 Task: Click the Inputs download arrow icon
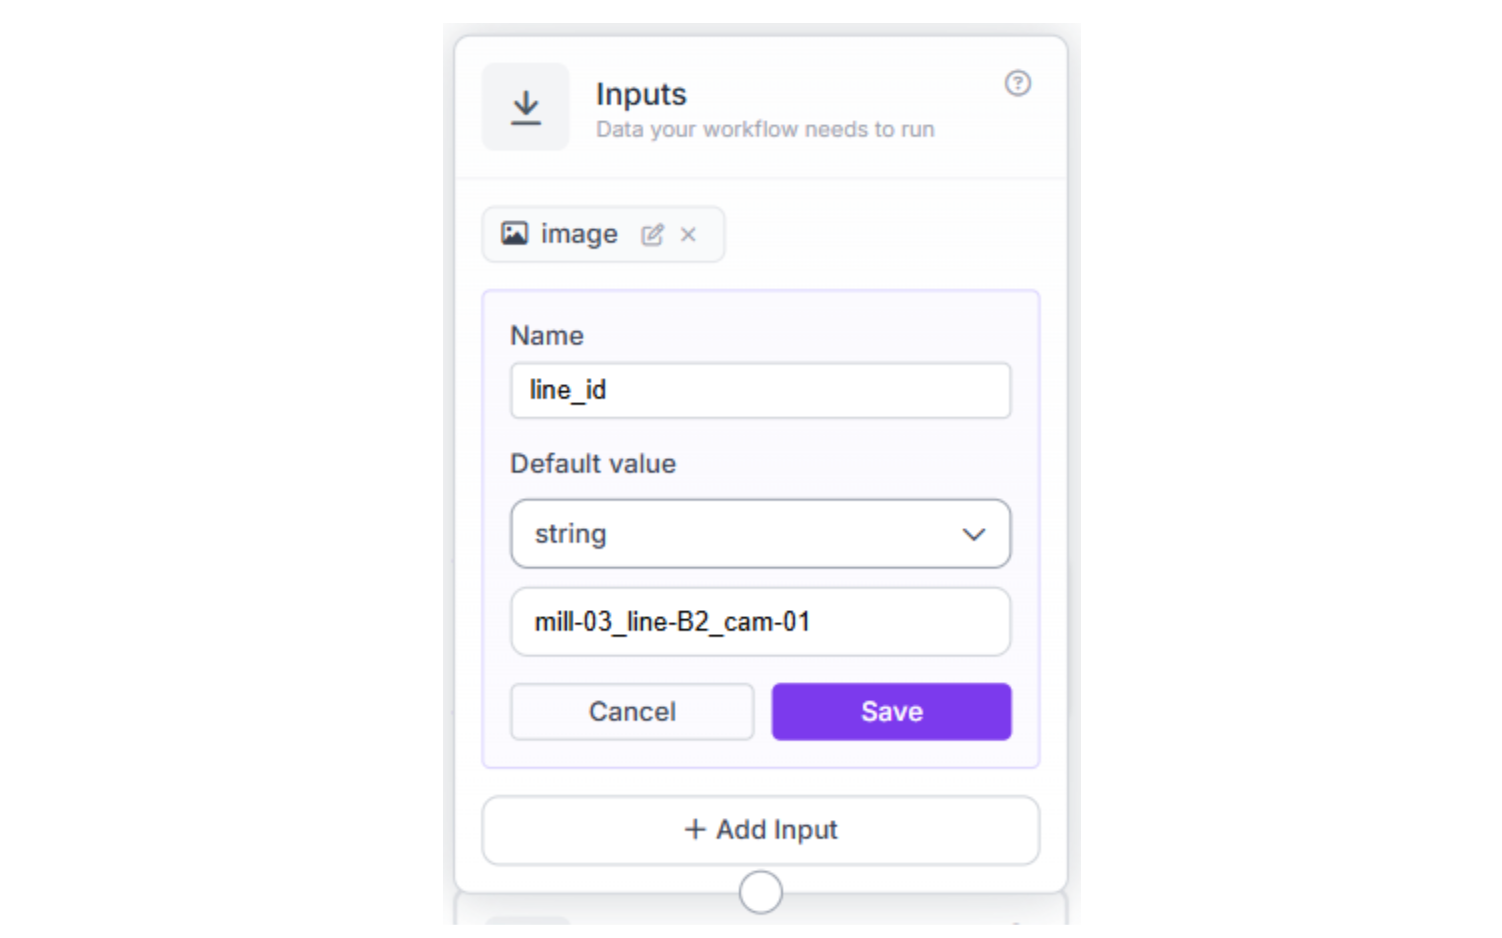(x=525, y=107)
